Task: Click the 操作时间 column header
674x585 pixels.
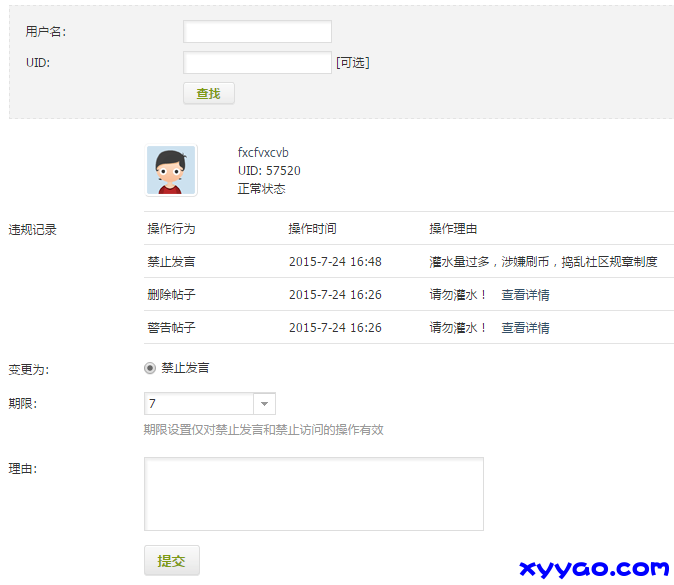Action: point(312,229)
